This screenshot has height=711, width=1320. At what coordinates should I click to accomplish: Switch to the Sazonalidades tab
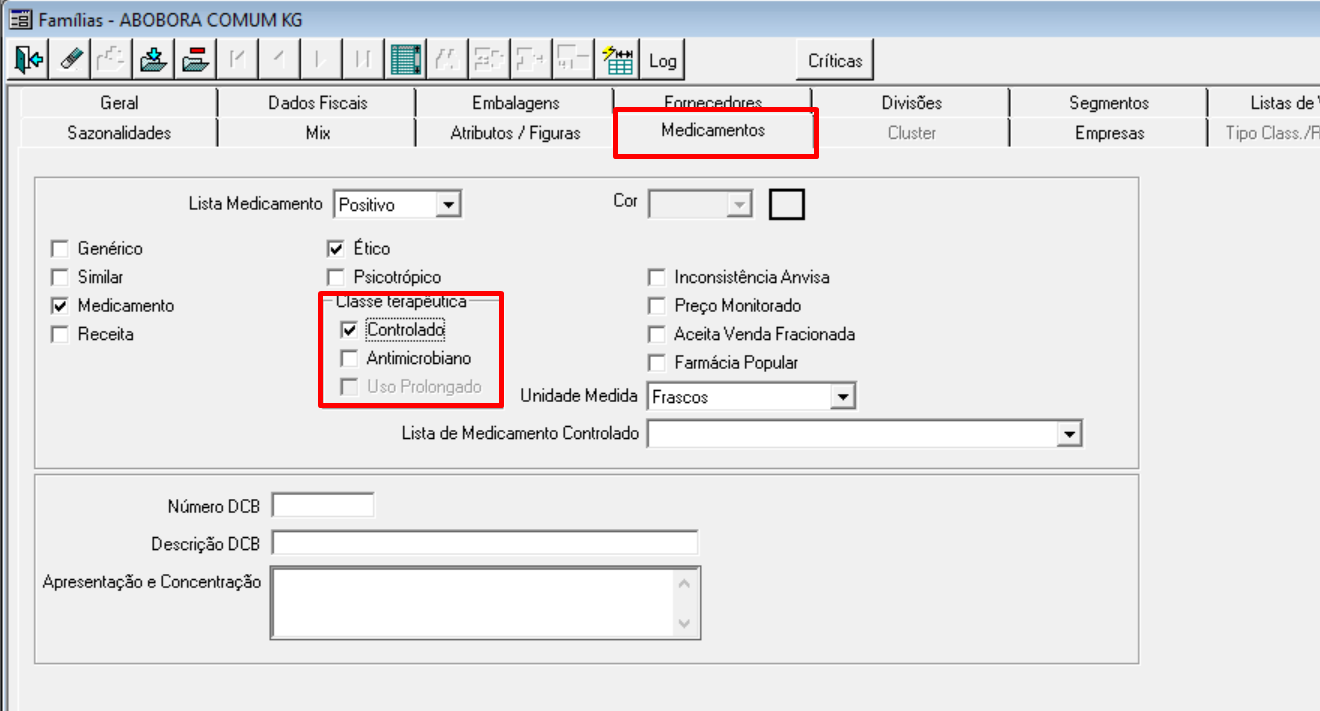(119, 133)
